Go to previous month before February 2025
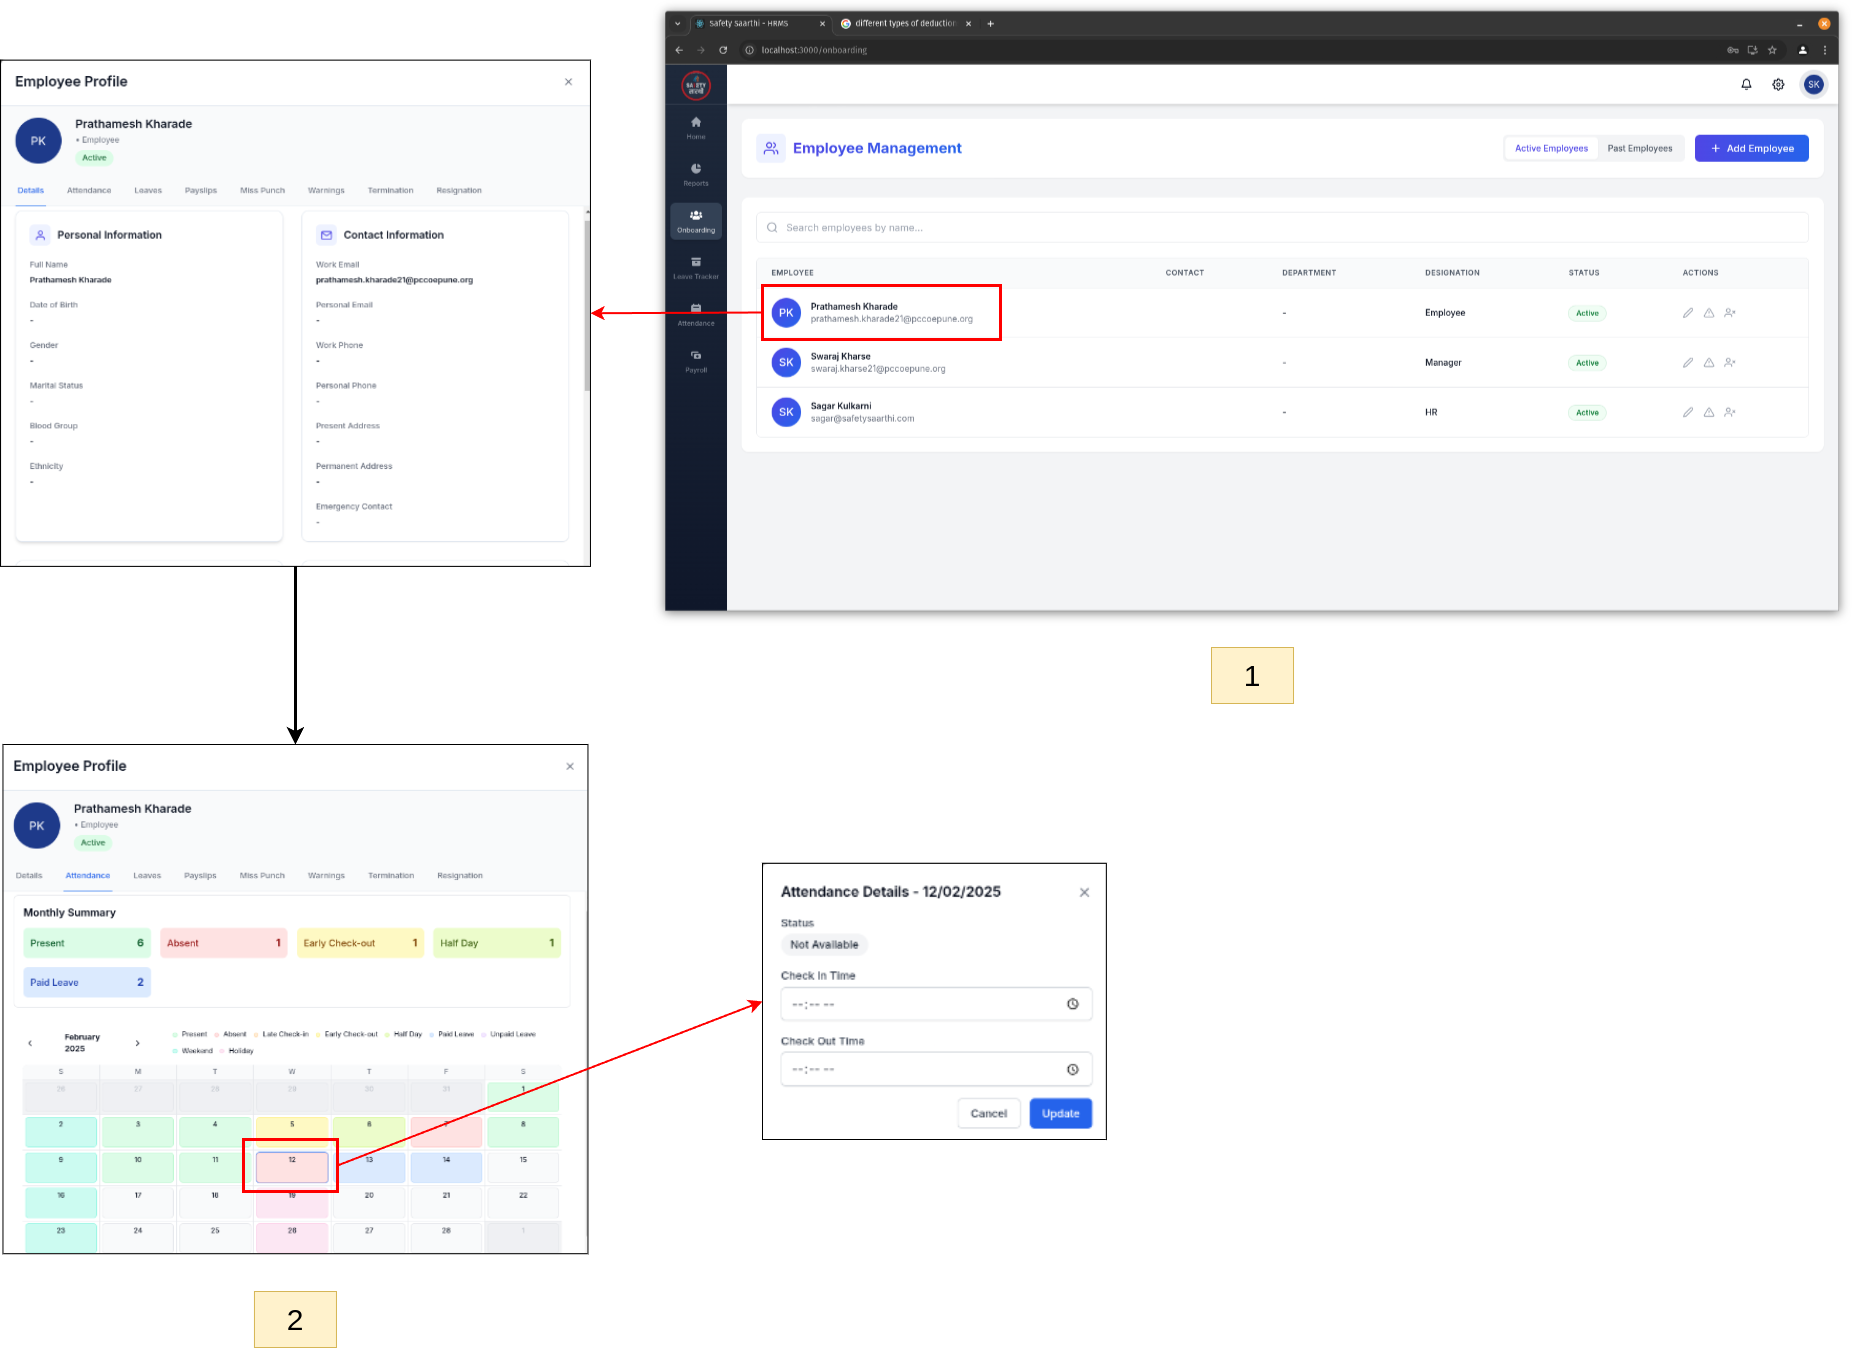Screen dimensions: 1853x1348 30,1043
